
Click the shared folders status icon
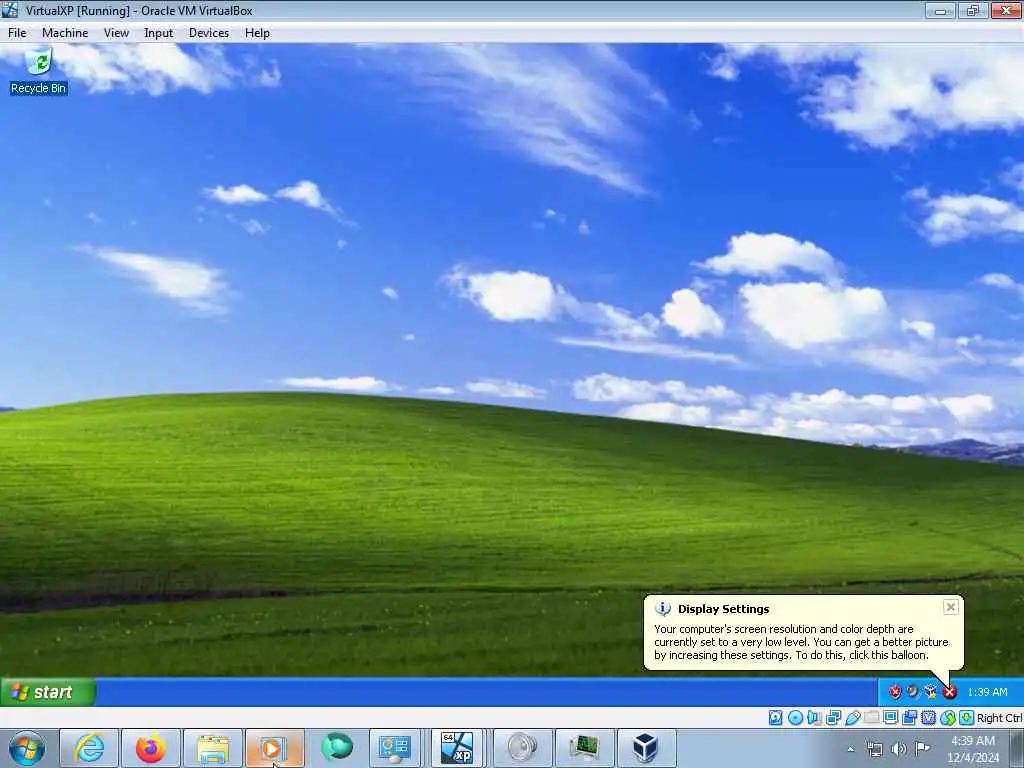click(x=872, y=718)
